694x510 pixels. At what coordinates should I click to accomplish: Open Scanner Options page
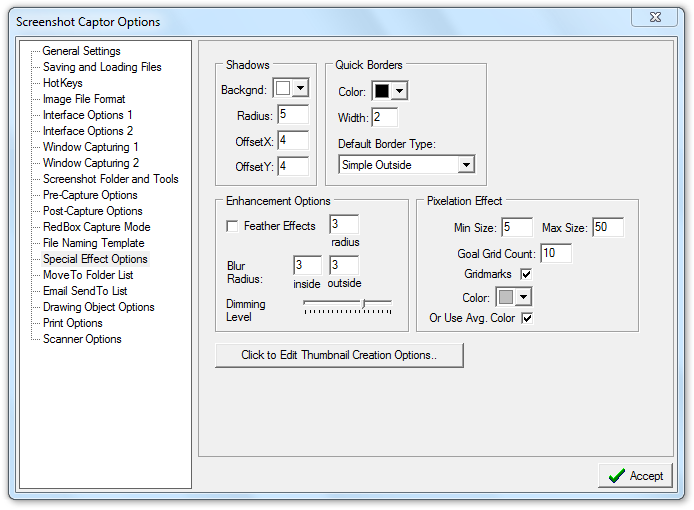pos(82,339)
